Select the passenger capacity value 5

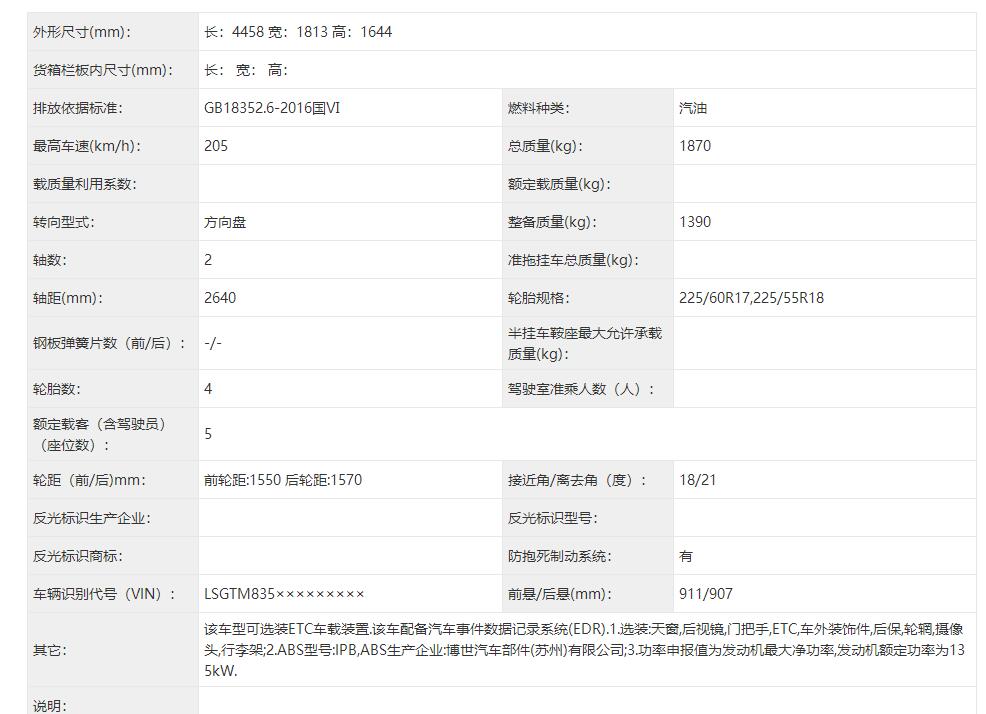[208, 434]
